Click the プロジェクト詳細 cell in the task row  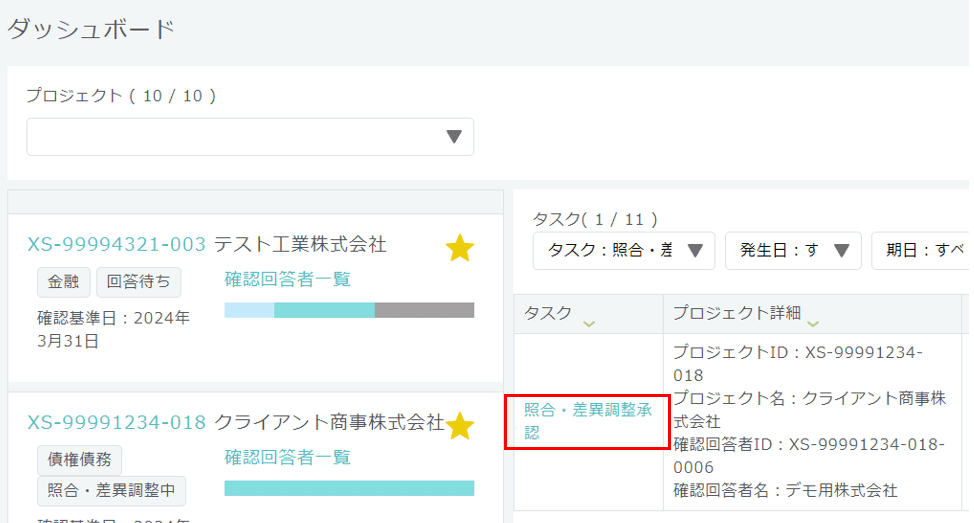(810, 421)
